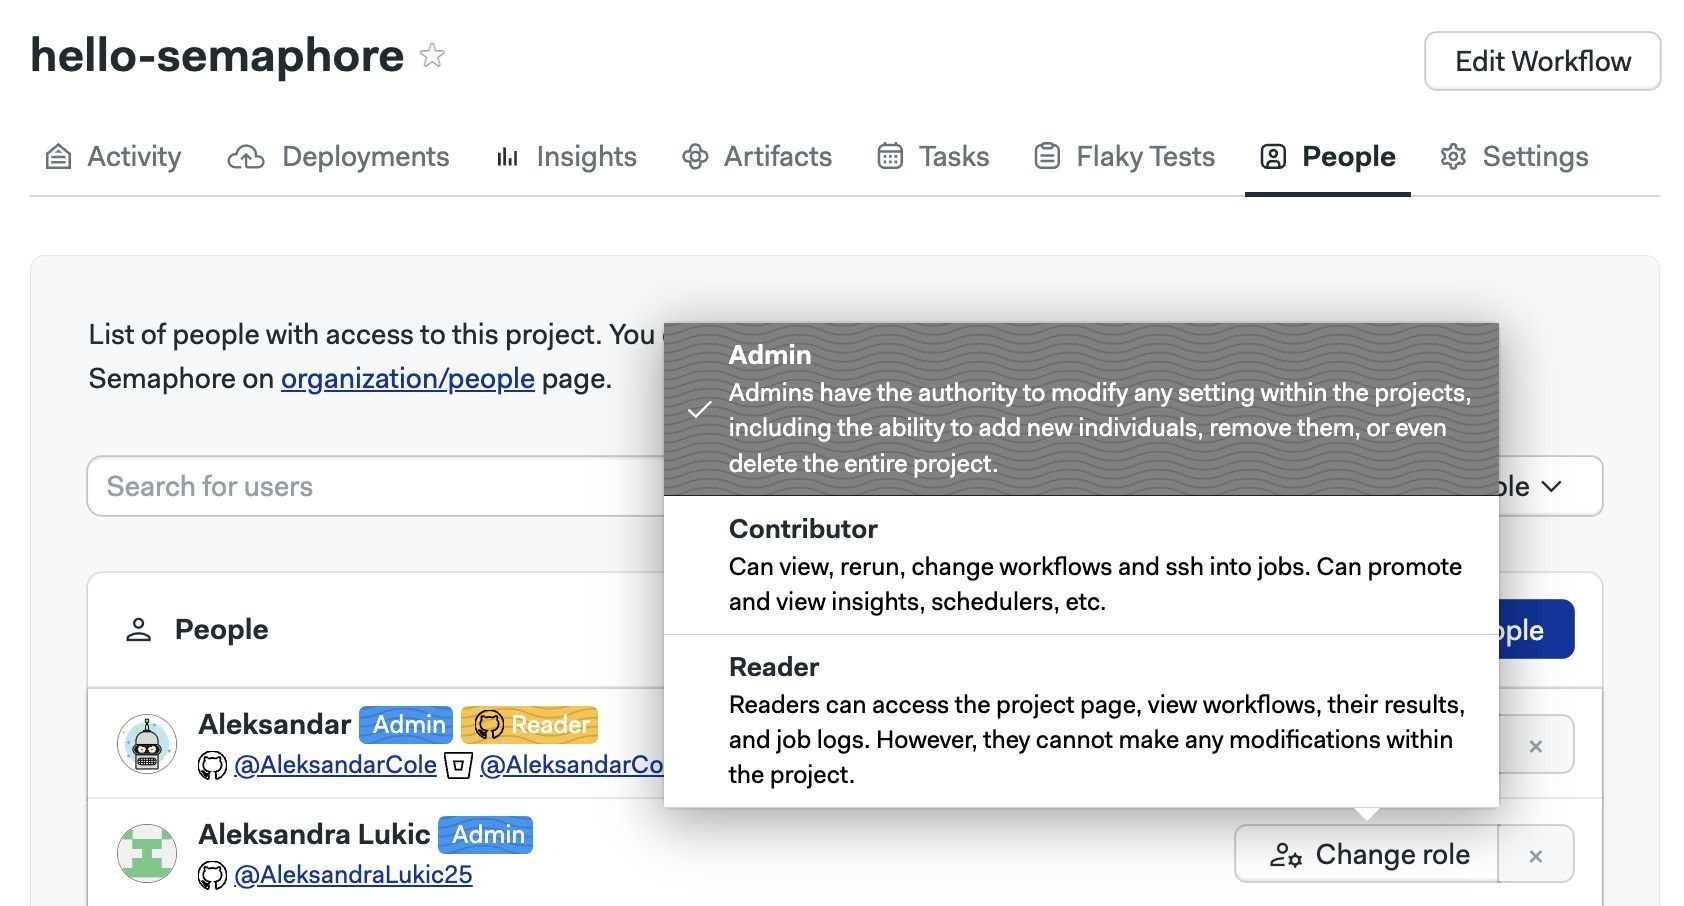Open the Settings tab
1684x906 pixels.
[x=1514, y=157]
